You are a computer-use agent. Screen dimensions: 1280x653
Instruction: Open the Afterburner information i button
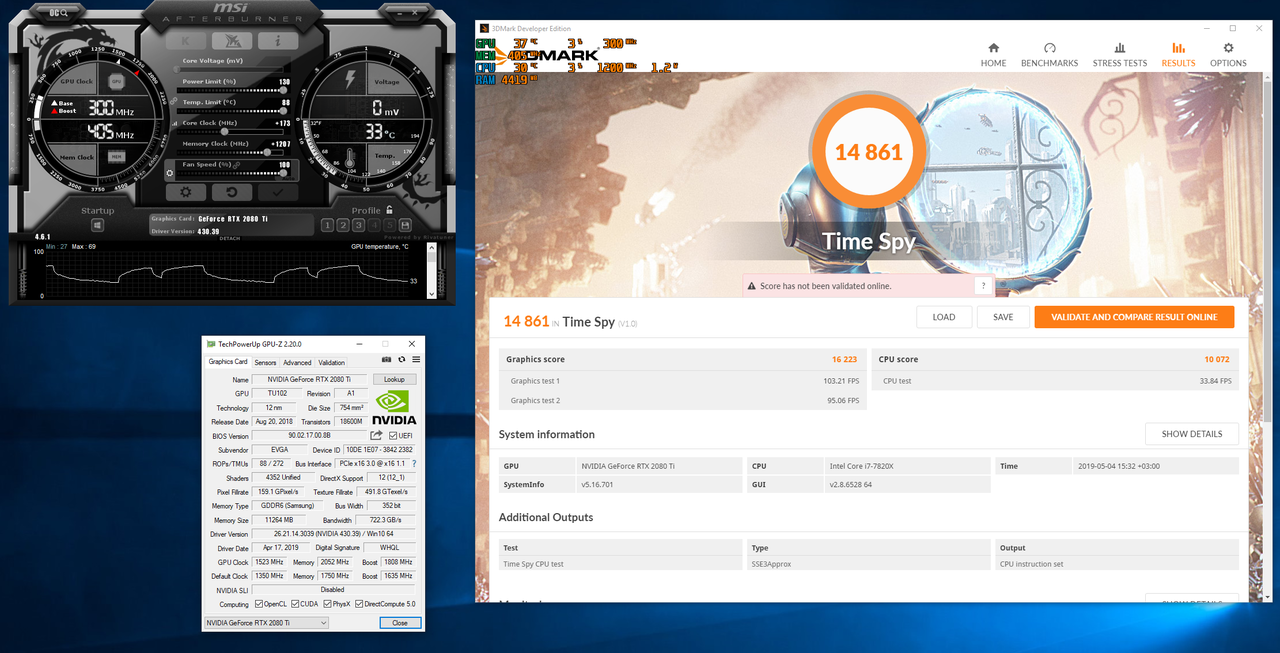coord(278,41)
